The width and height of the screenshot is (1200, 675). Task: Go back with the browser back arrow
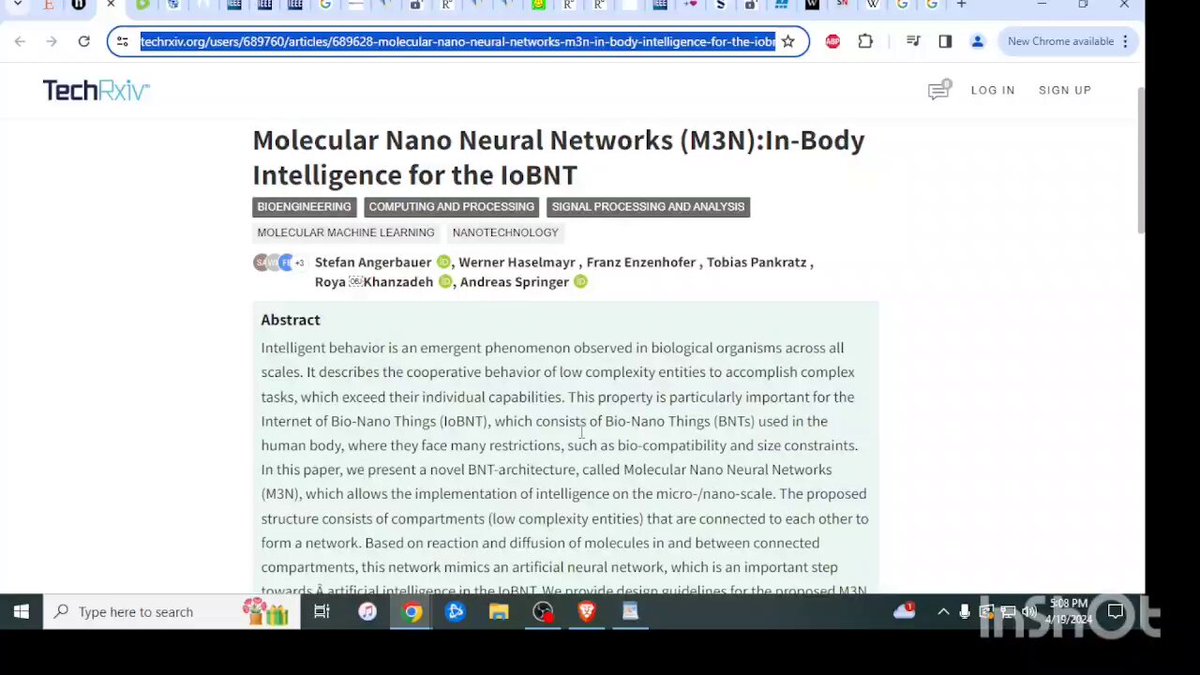[x=20, y=42]
